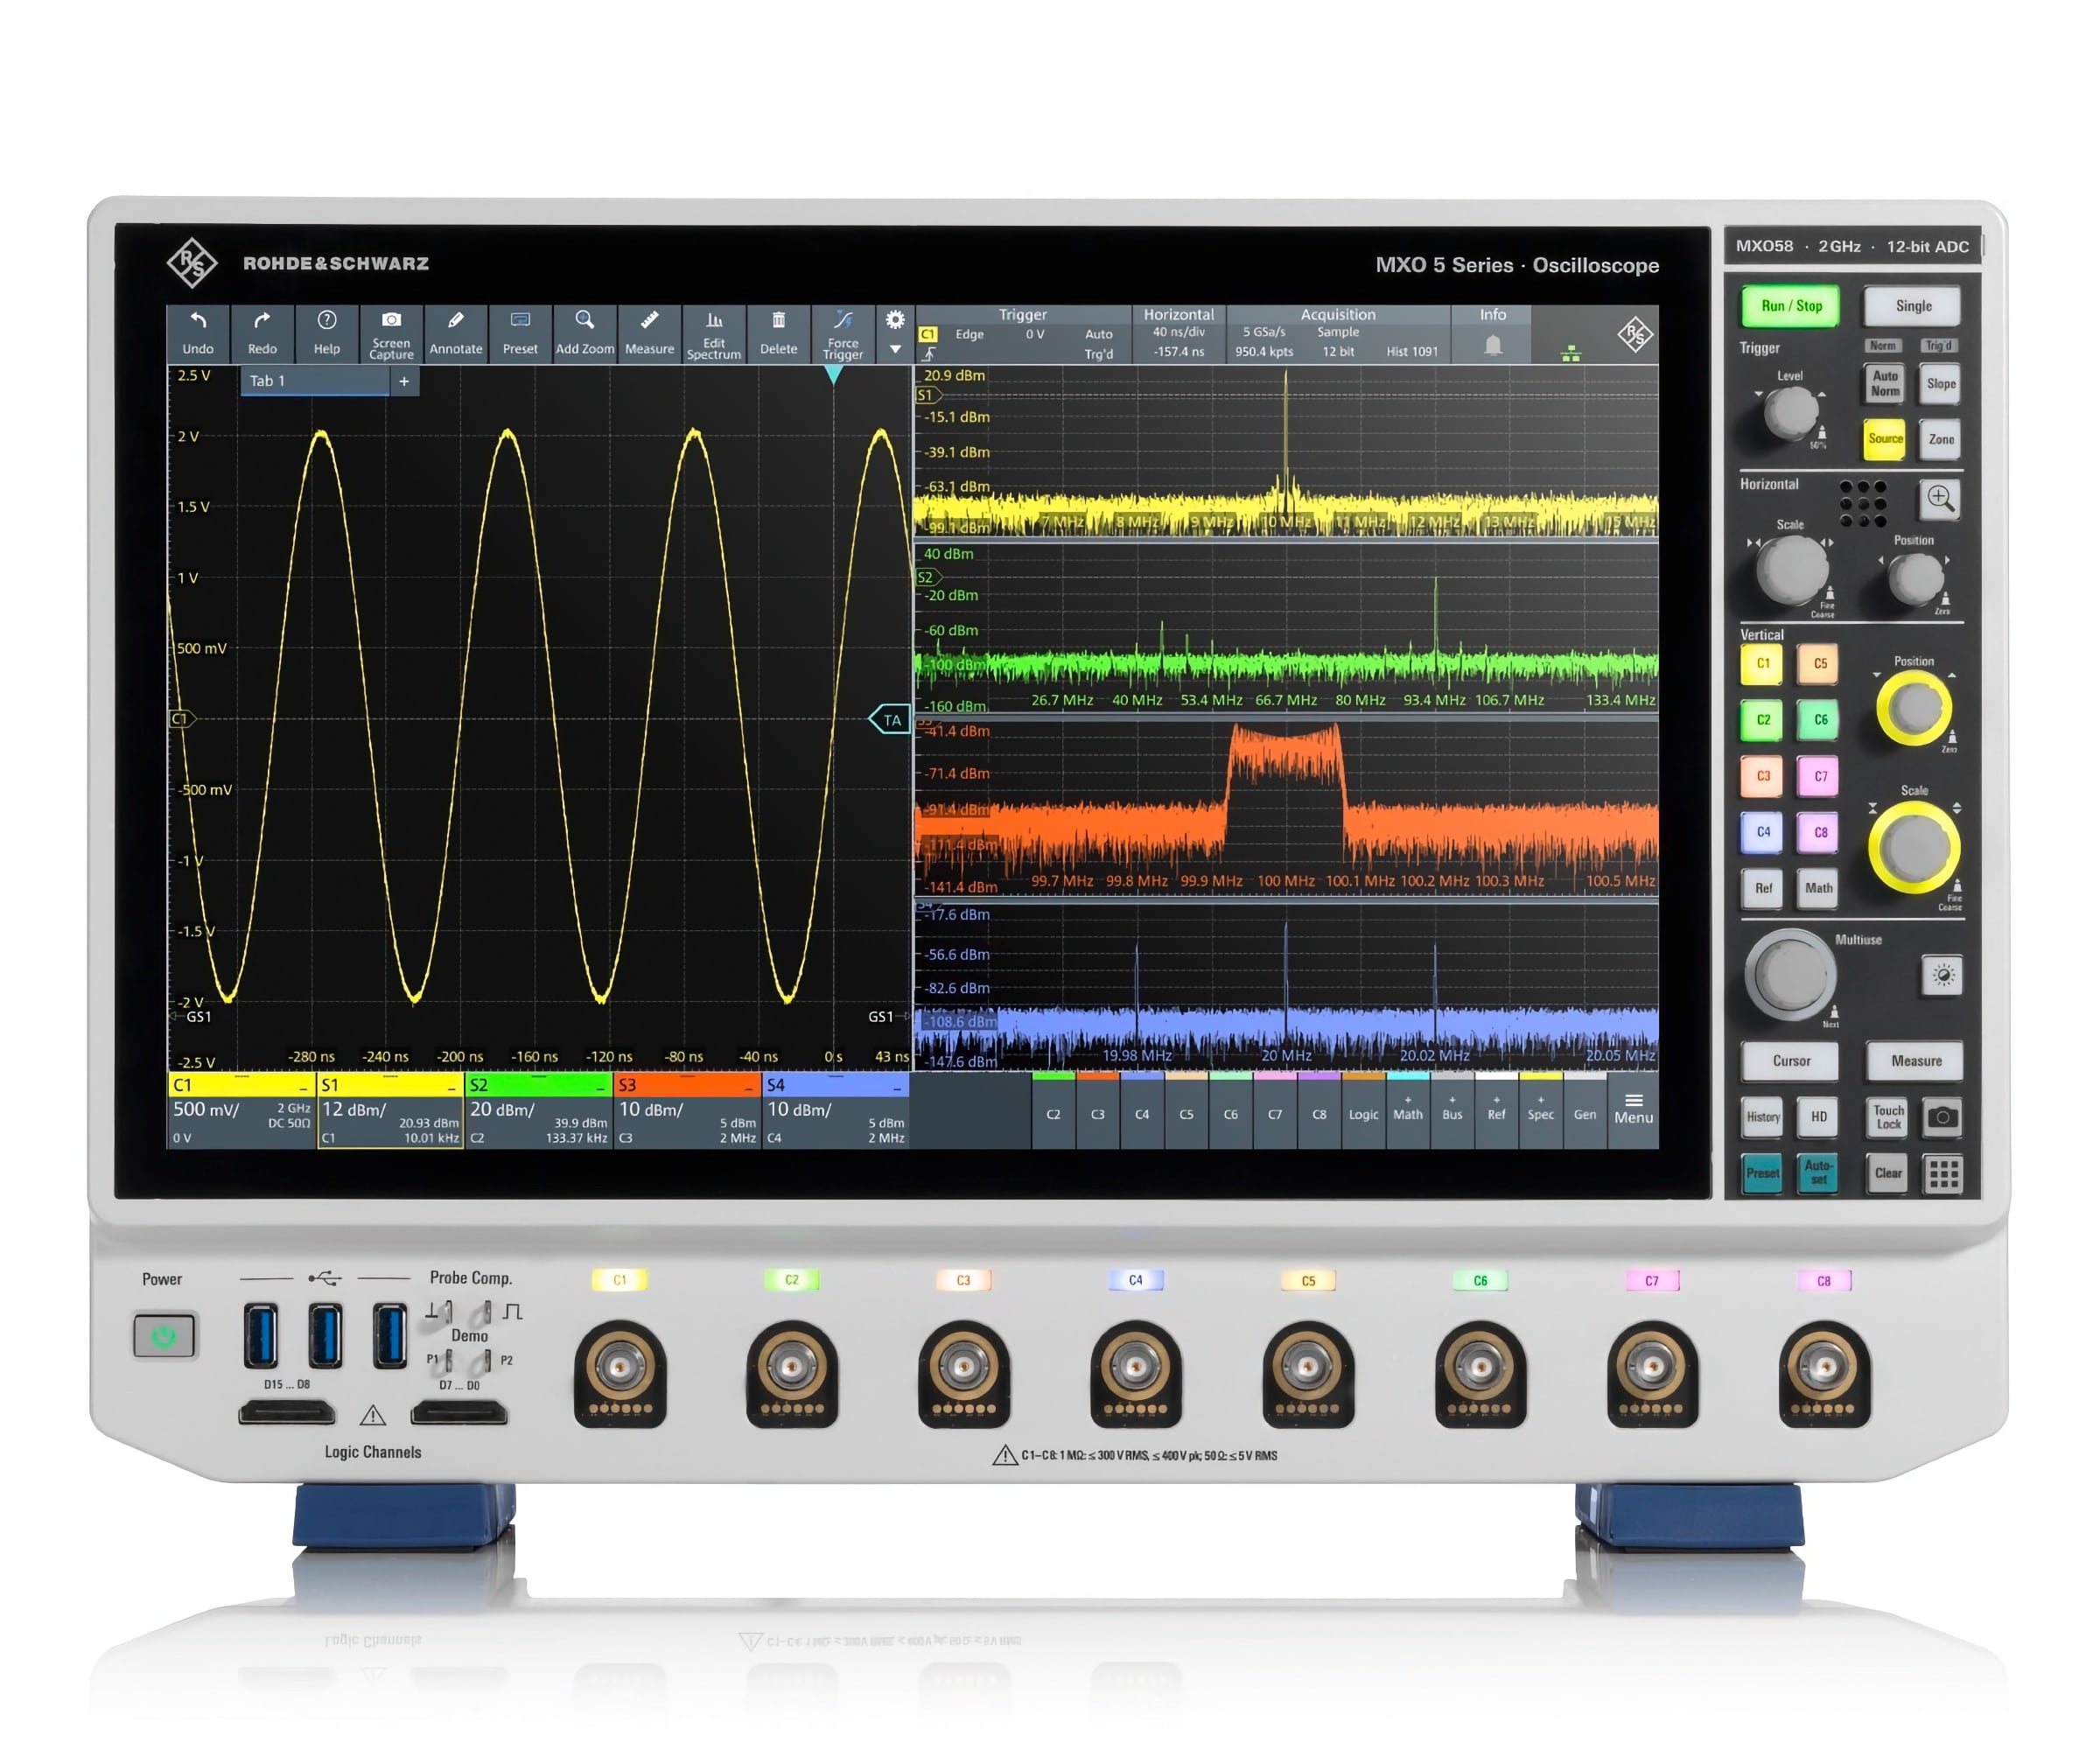2100x1750 pixels.
Task: Toggle HD mode with the HD key
Action: click(x=1818, y=1117)
